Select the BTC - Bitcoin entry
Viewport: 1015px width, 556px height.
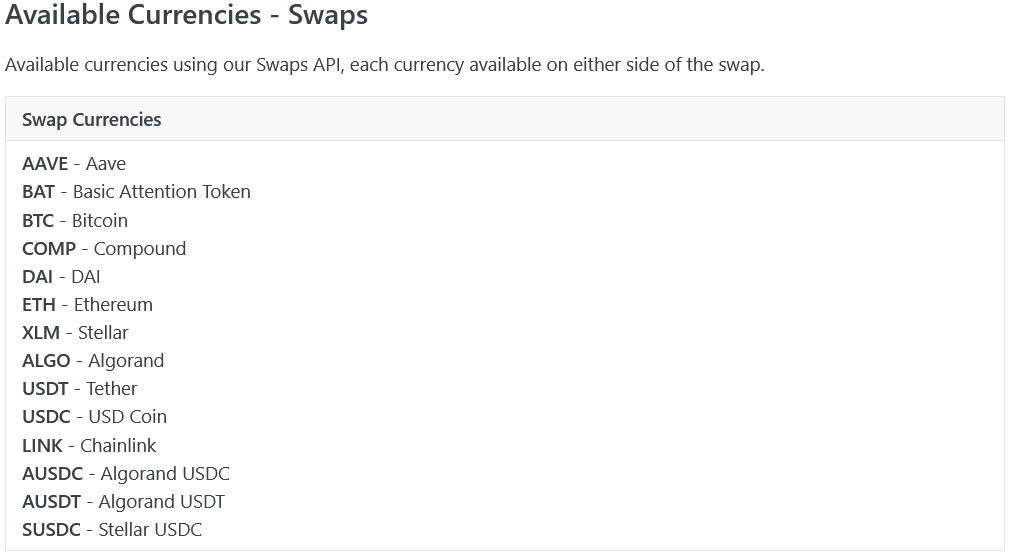click(x=75, y=220)
